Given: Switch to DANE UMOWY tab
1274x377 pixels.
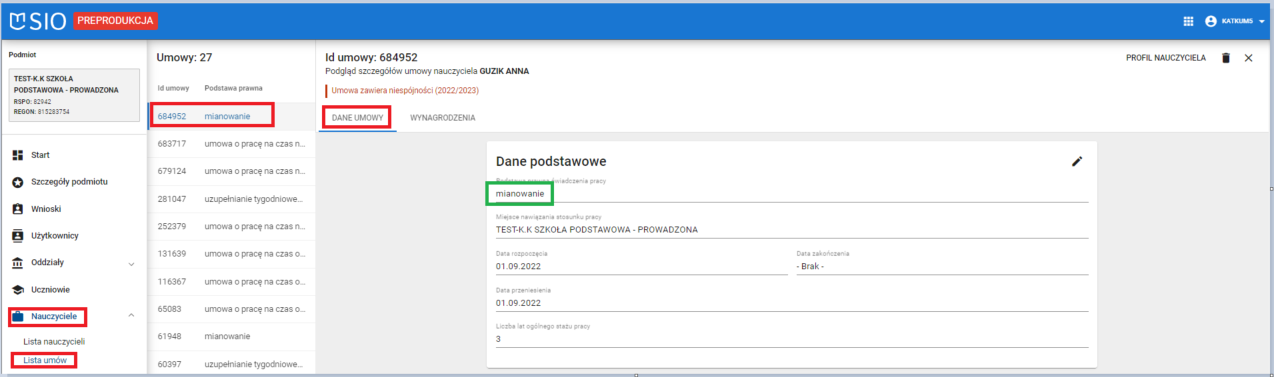Looking at the screenshot, I should pyautogui.click(x=357, y=118).
